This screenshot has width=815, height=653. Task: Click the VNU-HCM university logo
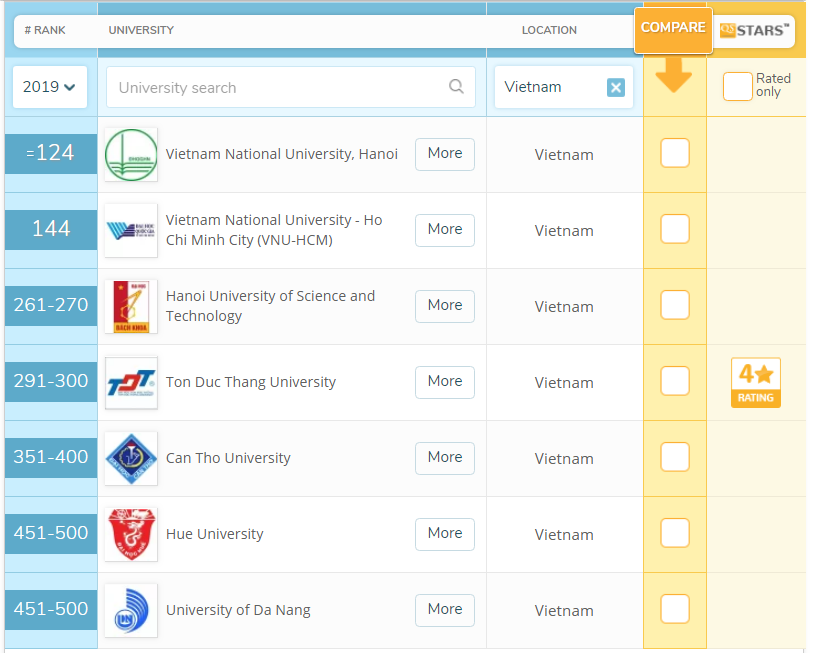tap(131, 231)
